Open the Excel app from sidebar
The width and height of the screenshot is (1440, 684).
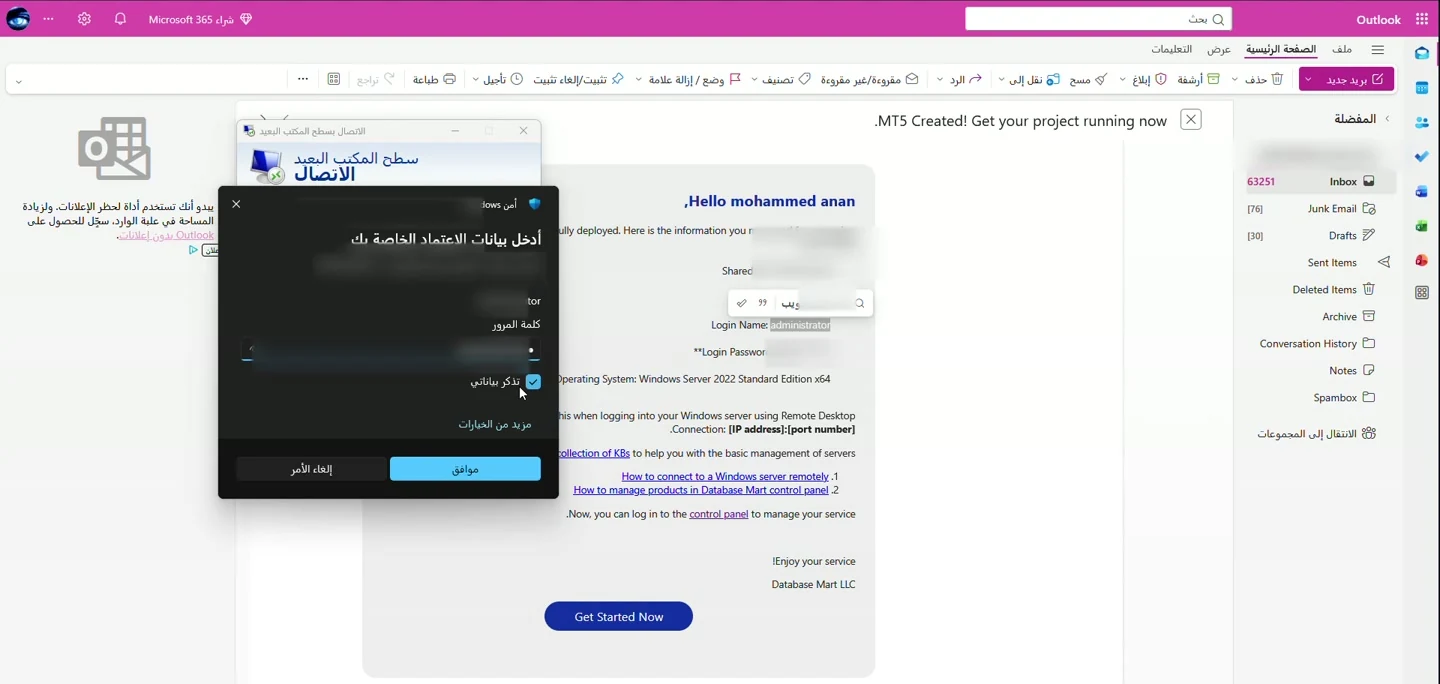click(1422, 226)
